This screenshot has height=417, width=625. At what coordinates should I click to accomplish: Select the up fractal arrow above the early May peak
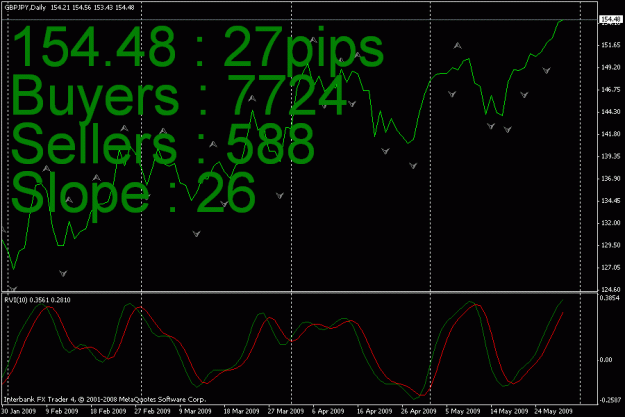click(x=458, y=46)
